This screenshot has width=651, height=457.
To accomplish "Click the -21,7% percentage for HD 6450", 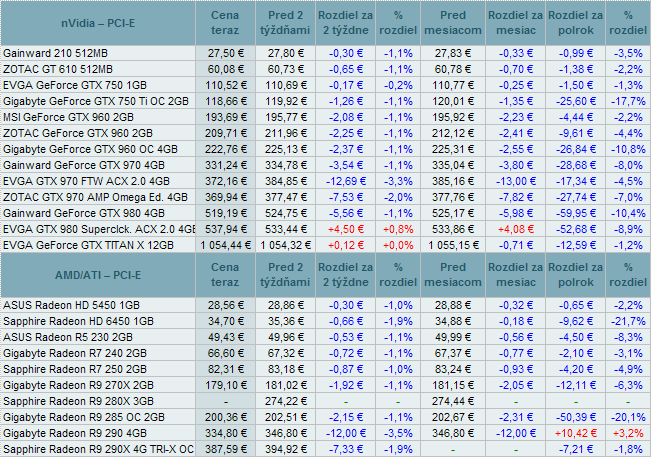I will pos(628,321).
